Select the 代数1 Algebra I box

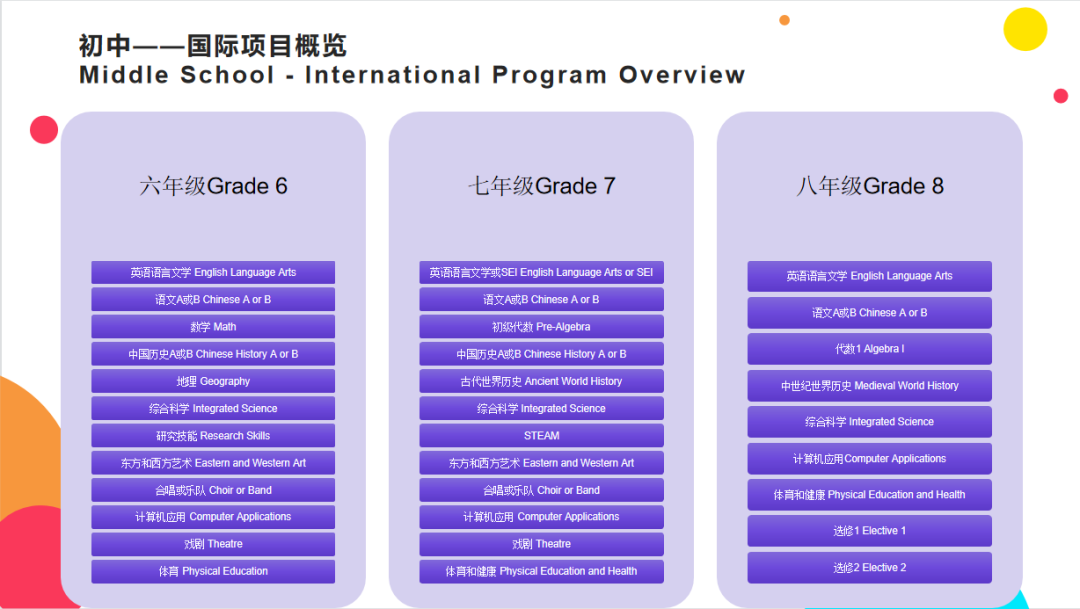[x=870, y=349]
